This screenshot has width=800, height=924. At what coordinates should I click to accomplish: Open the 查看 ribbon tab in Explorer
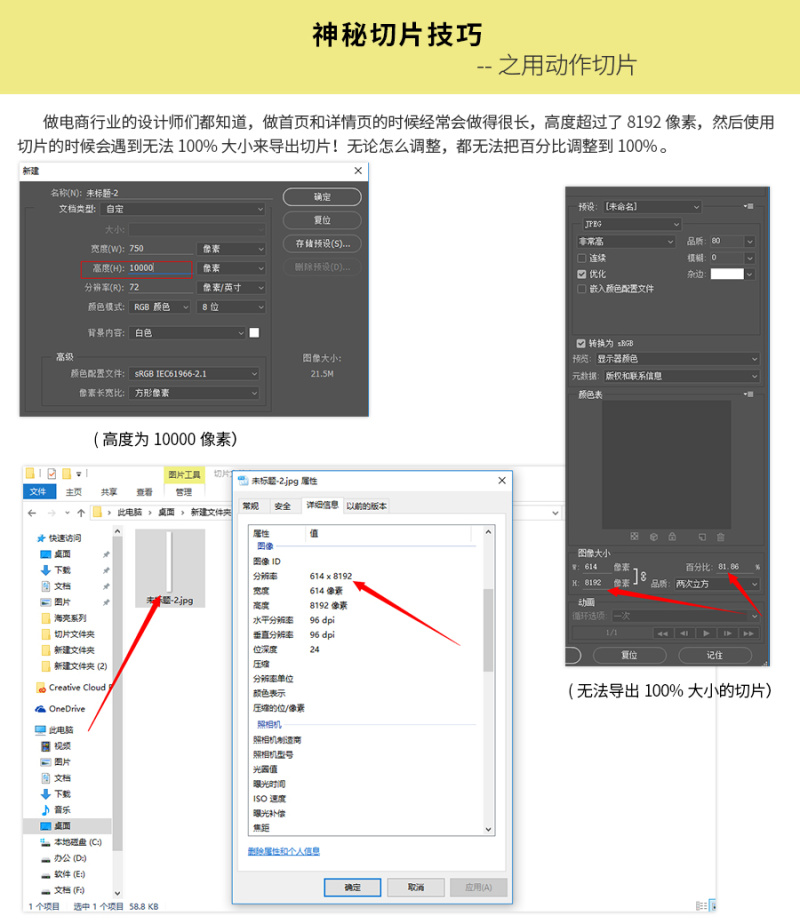pyautogui.click(x=145, y=492)
